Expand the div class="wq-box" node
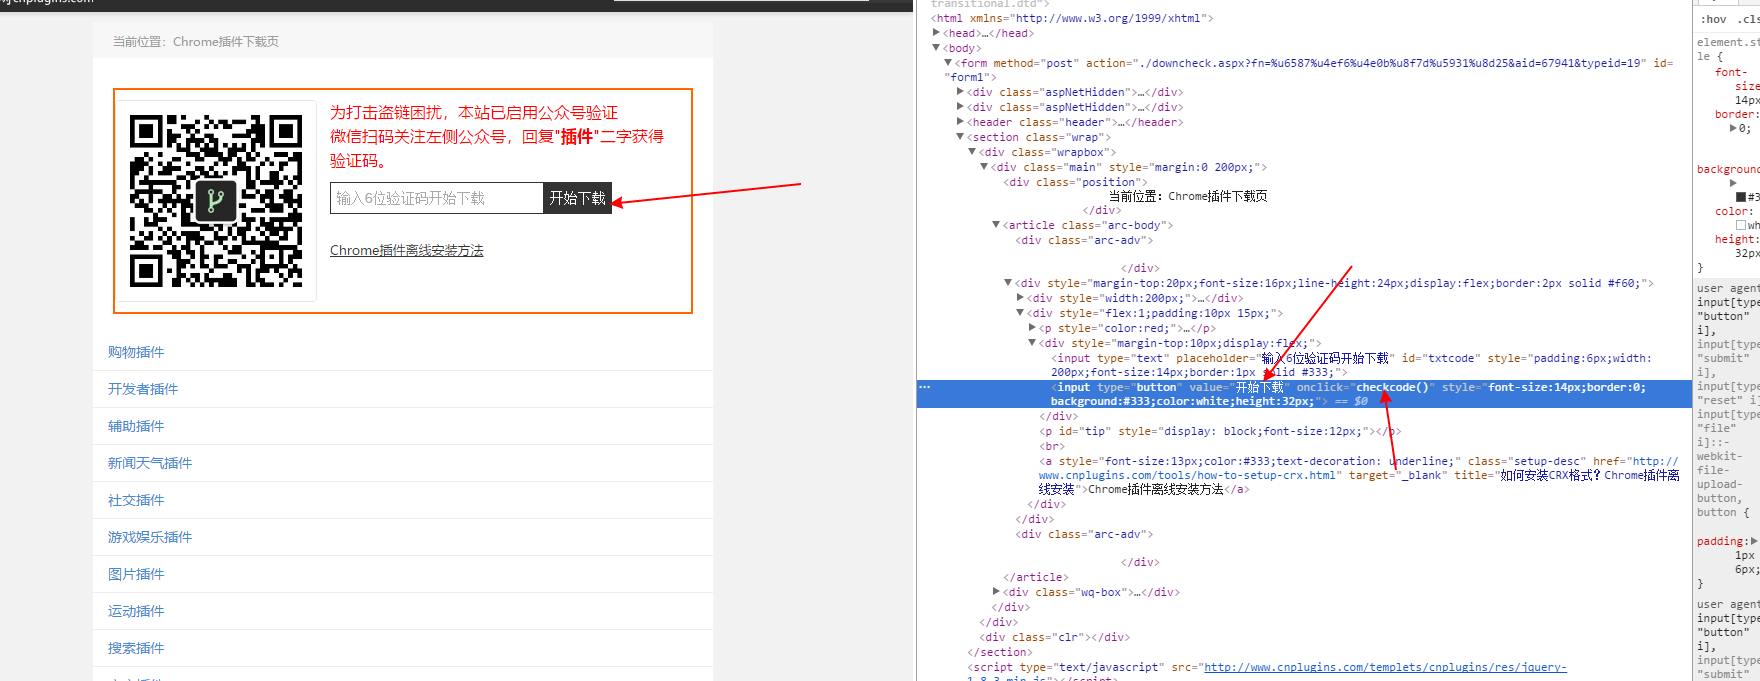The width and height of the screenshot is (1760, 681). 996,592
